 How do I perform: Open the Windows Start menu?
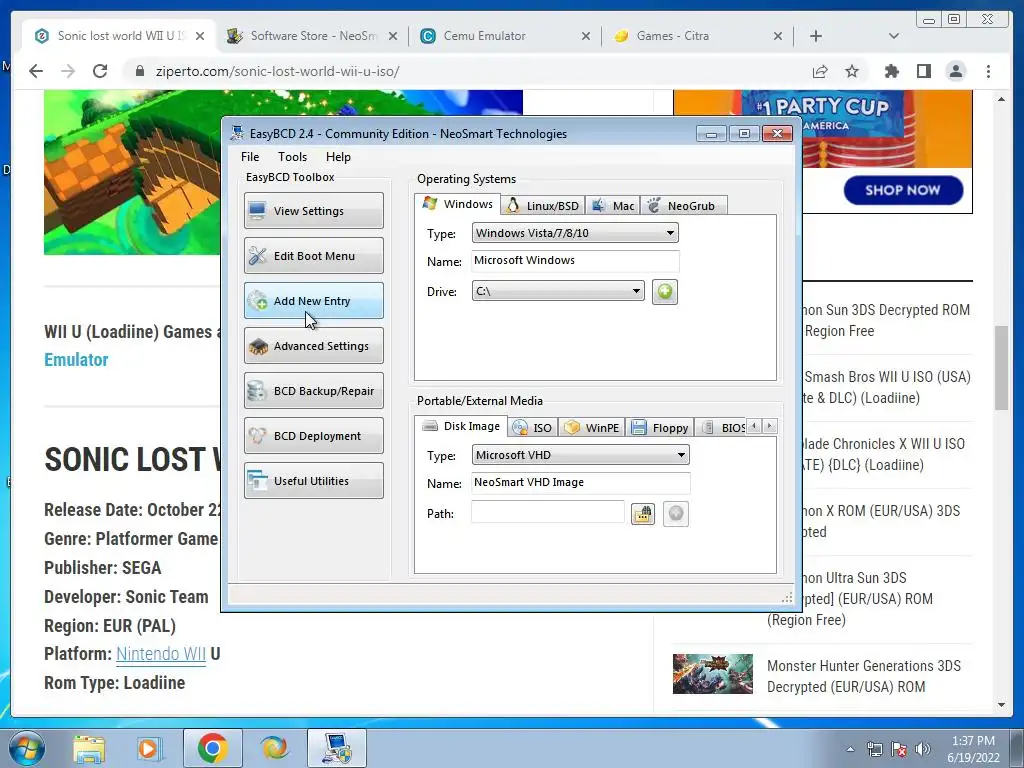26,748
